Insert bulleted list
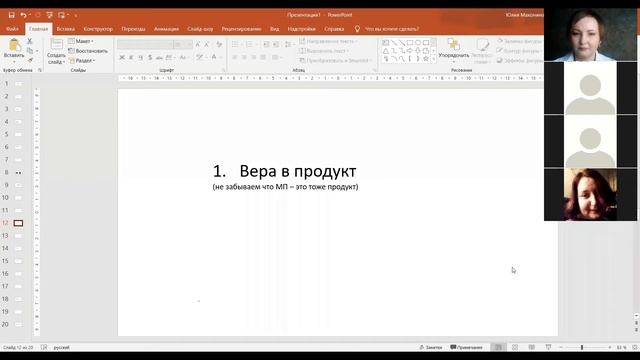Viewport: 640px width, 360px height. click(235, 44)
